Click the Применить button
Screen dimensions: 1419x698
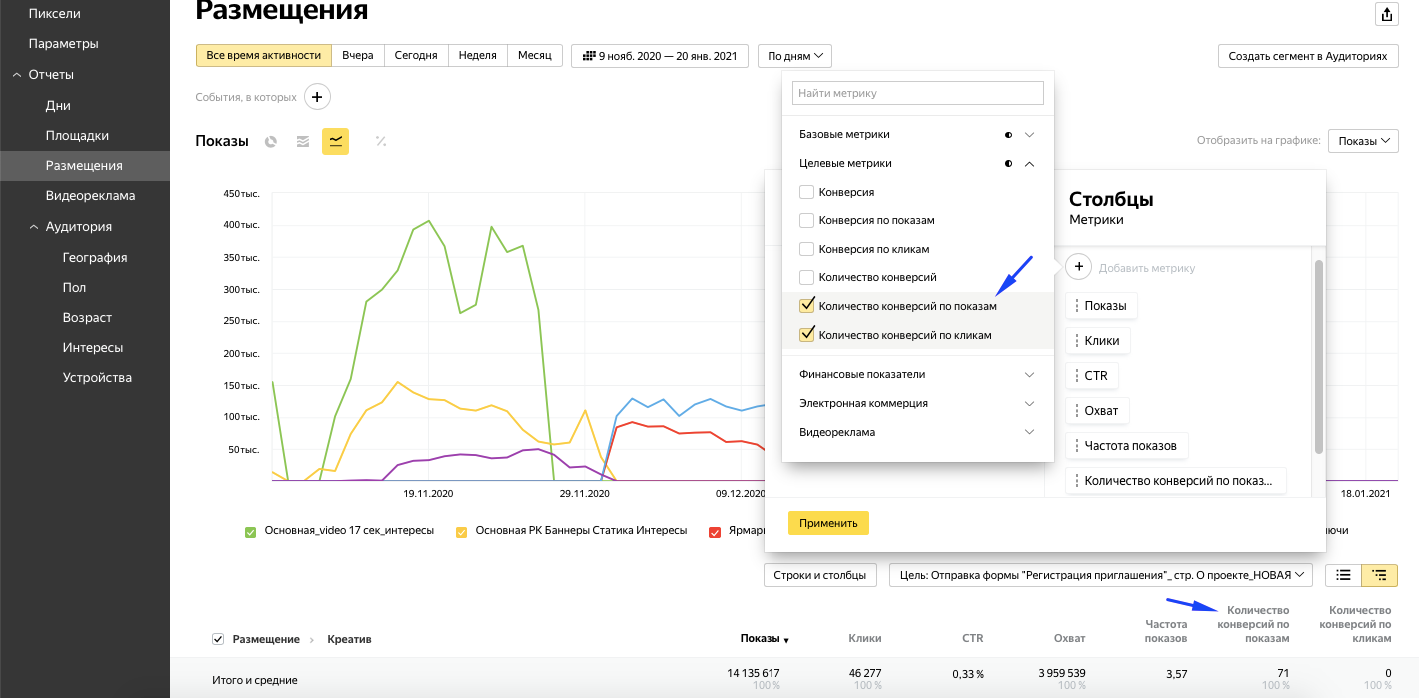pyautogui.click(x=828, y=523)
